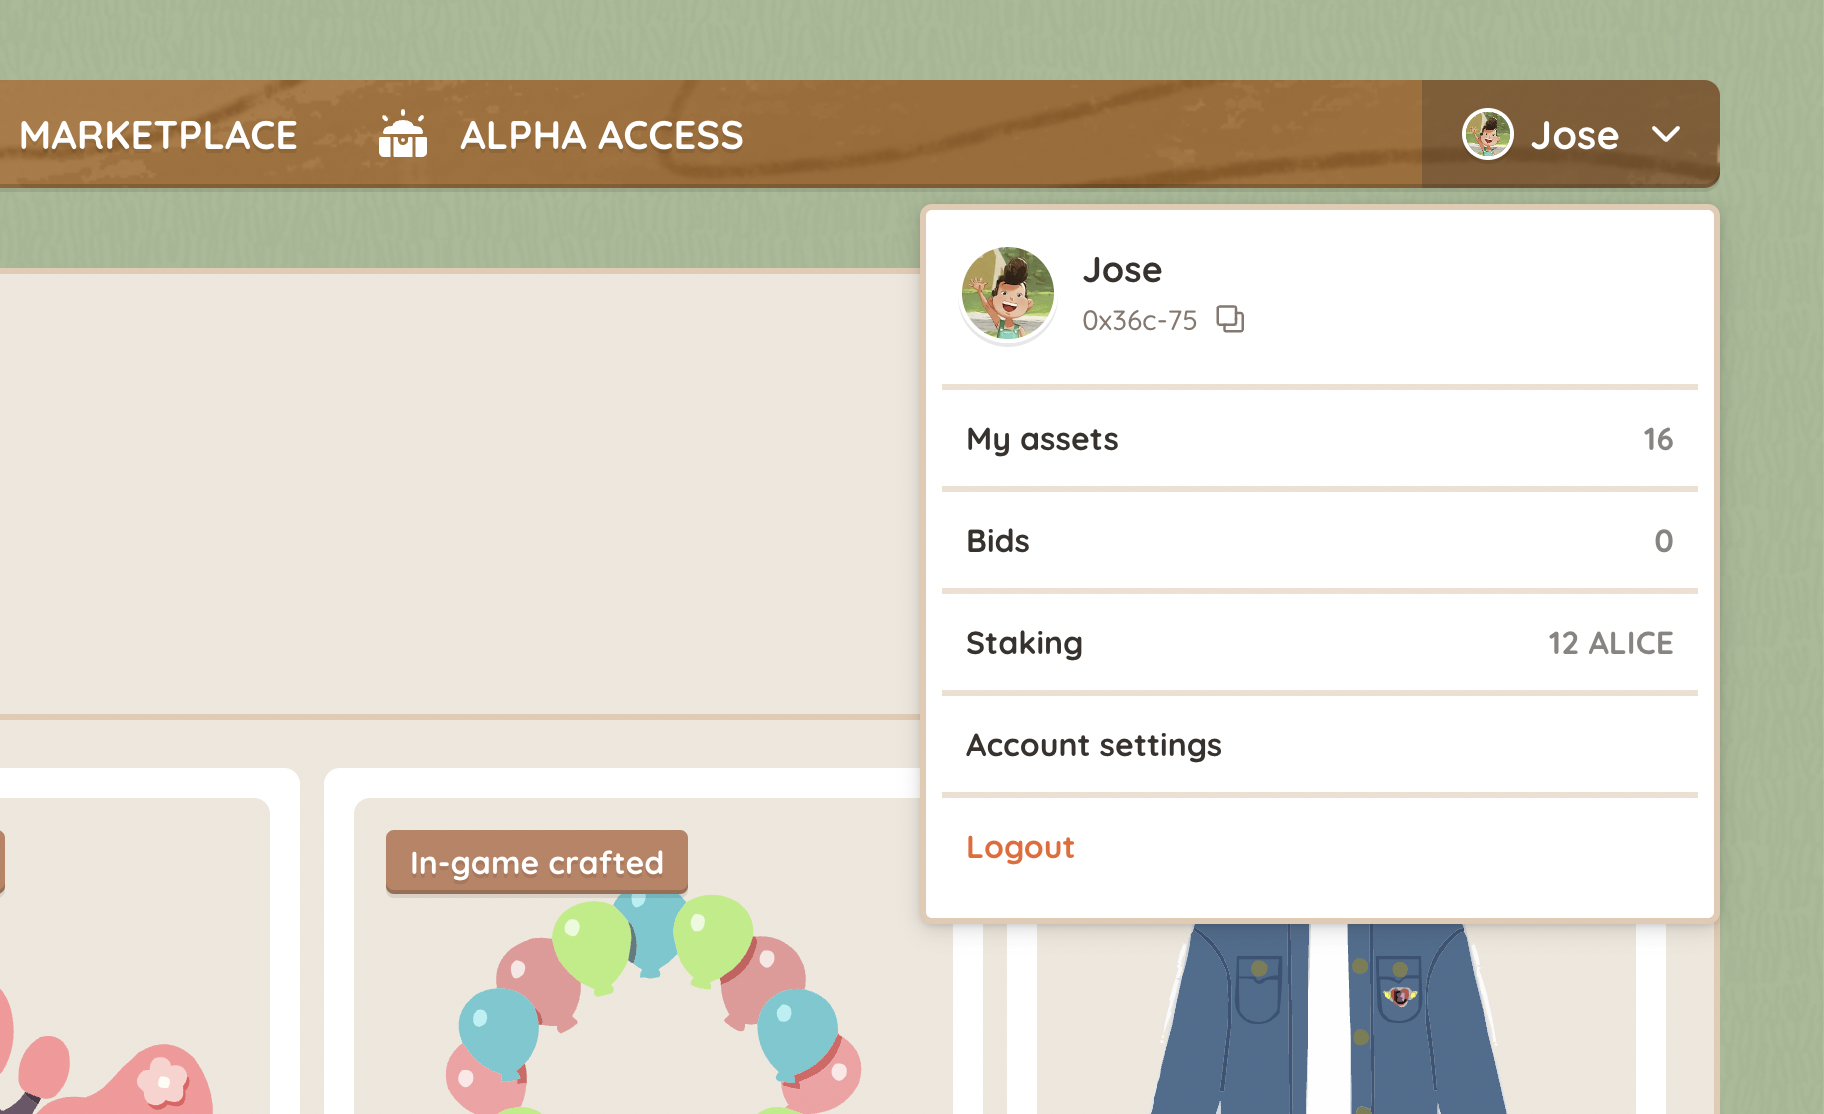Click the large profile avatar in the dropdown
The width and height of the screenshot is (1824, 1114).
click(1008, 294)
